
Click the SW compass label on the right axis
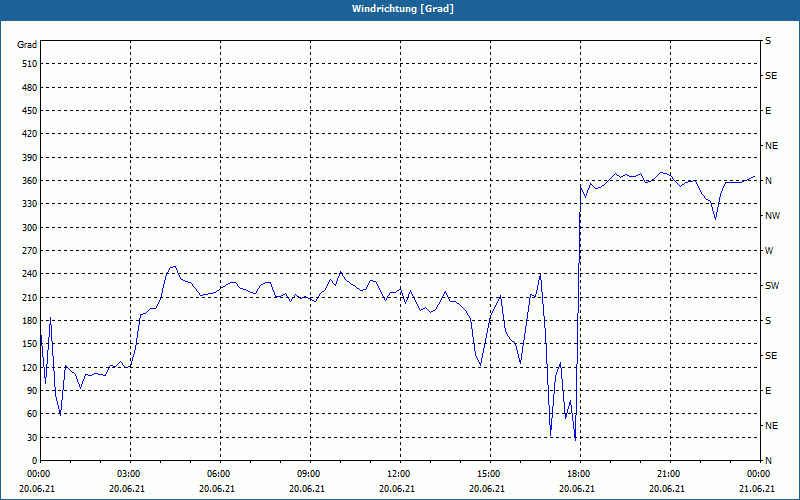(772, 286)
